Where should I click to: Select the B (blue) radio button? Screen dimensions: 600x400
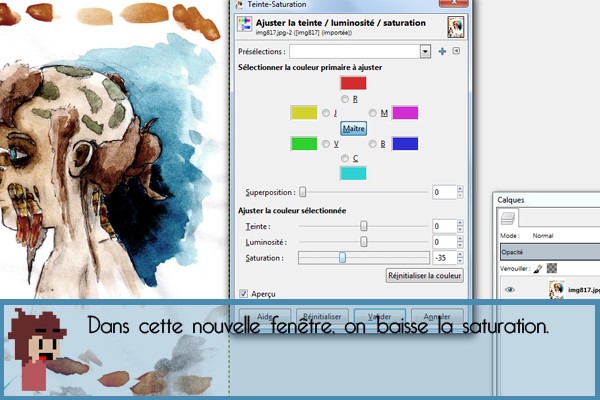[372, 144]
